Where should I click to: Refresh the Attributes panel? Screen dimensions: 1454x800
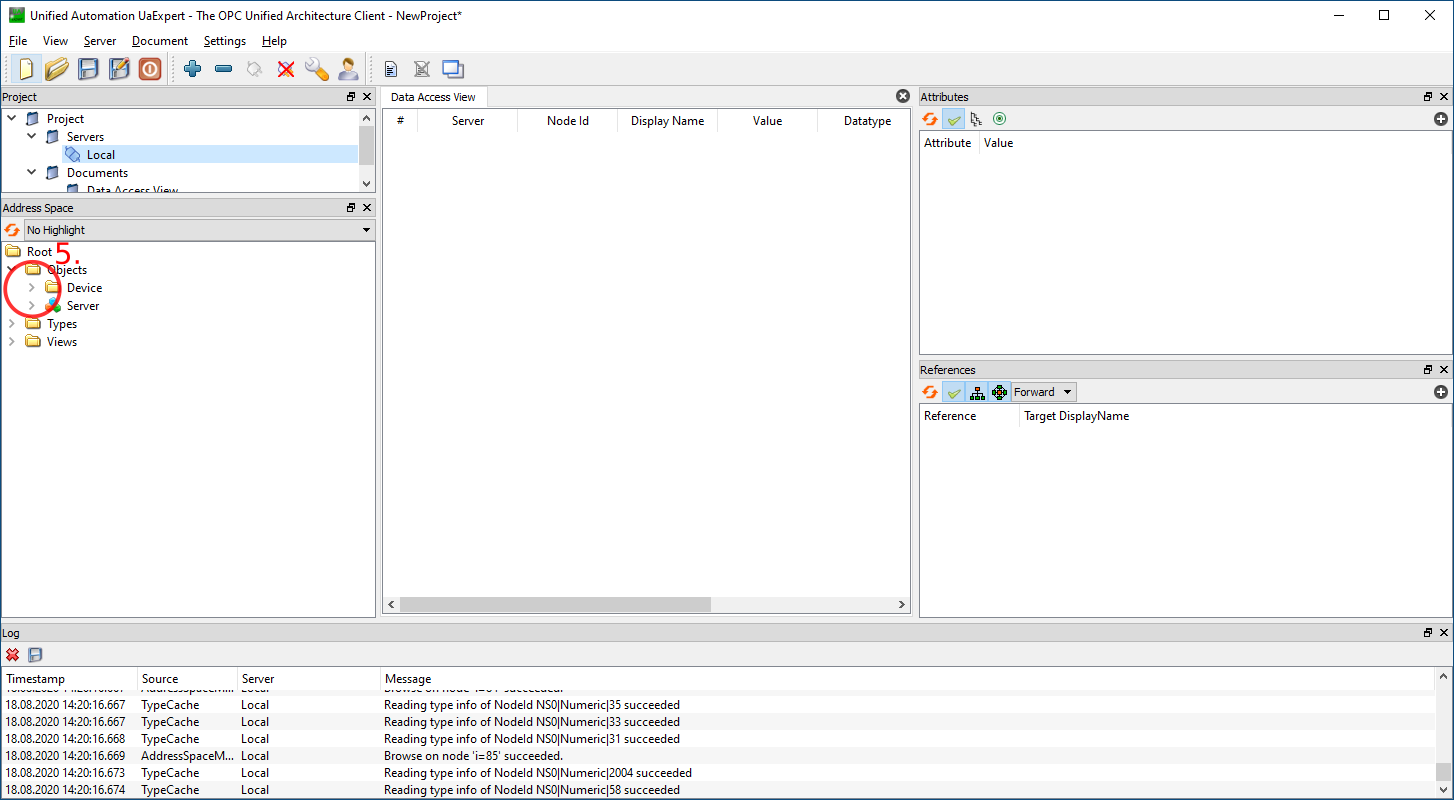click(930, 119)
